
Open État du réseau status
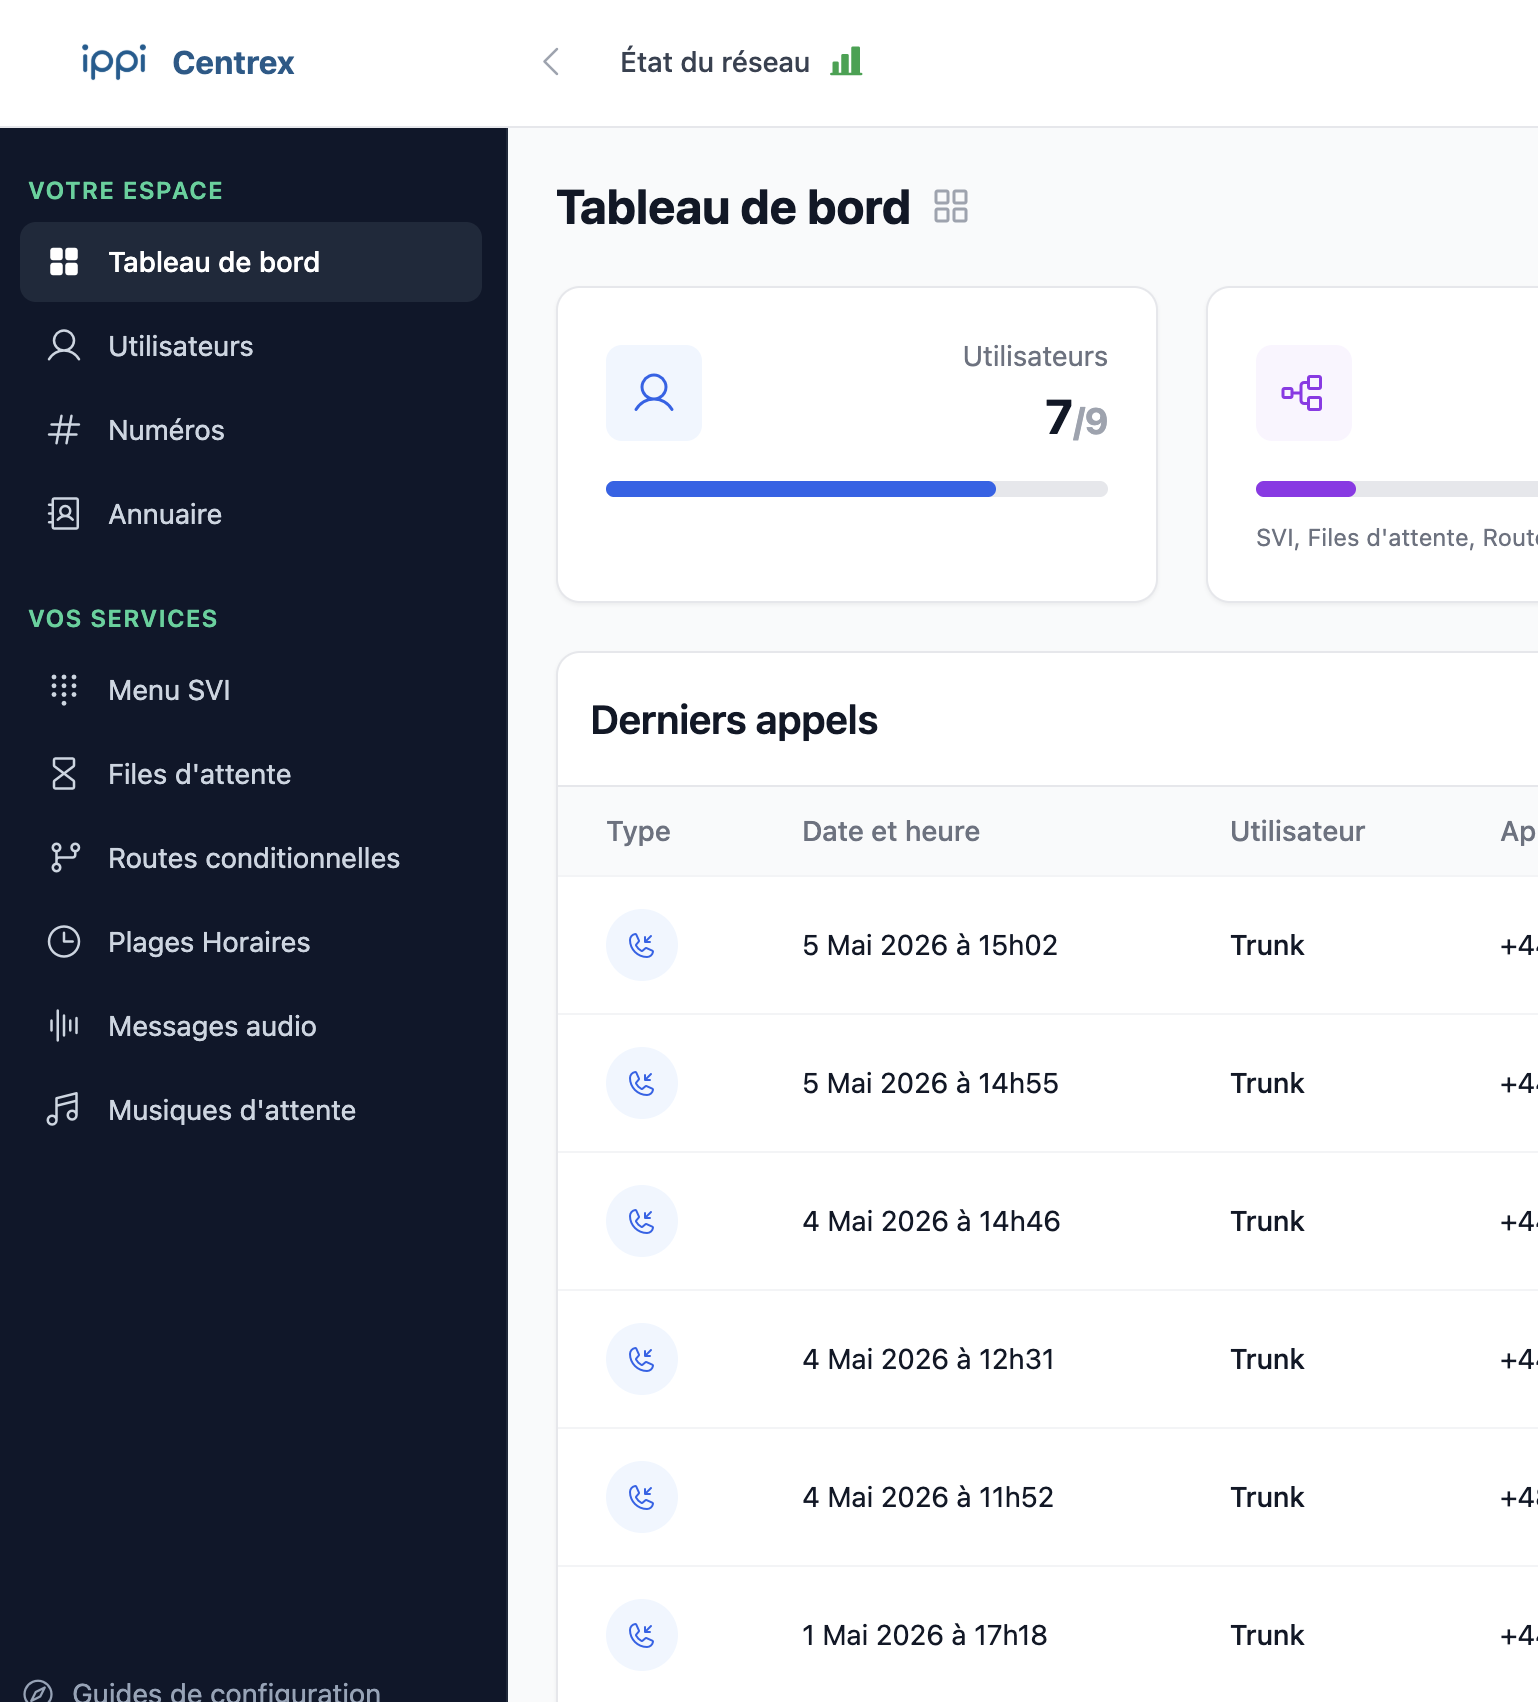pyautogui.click(x=714, y=62)
